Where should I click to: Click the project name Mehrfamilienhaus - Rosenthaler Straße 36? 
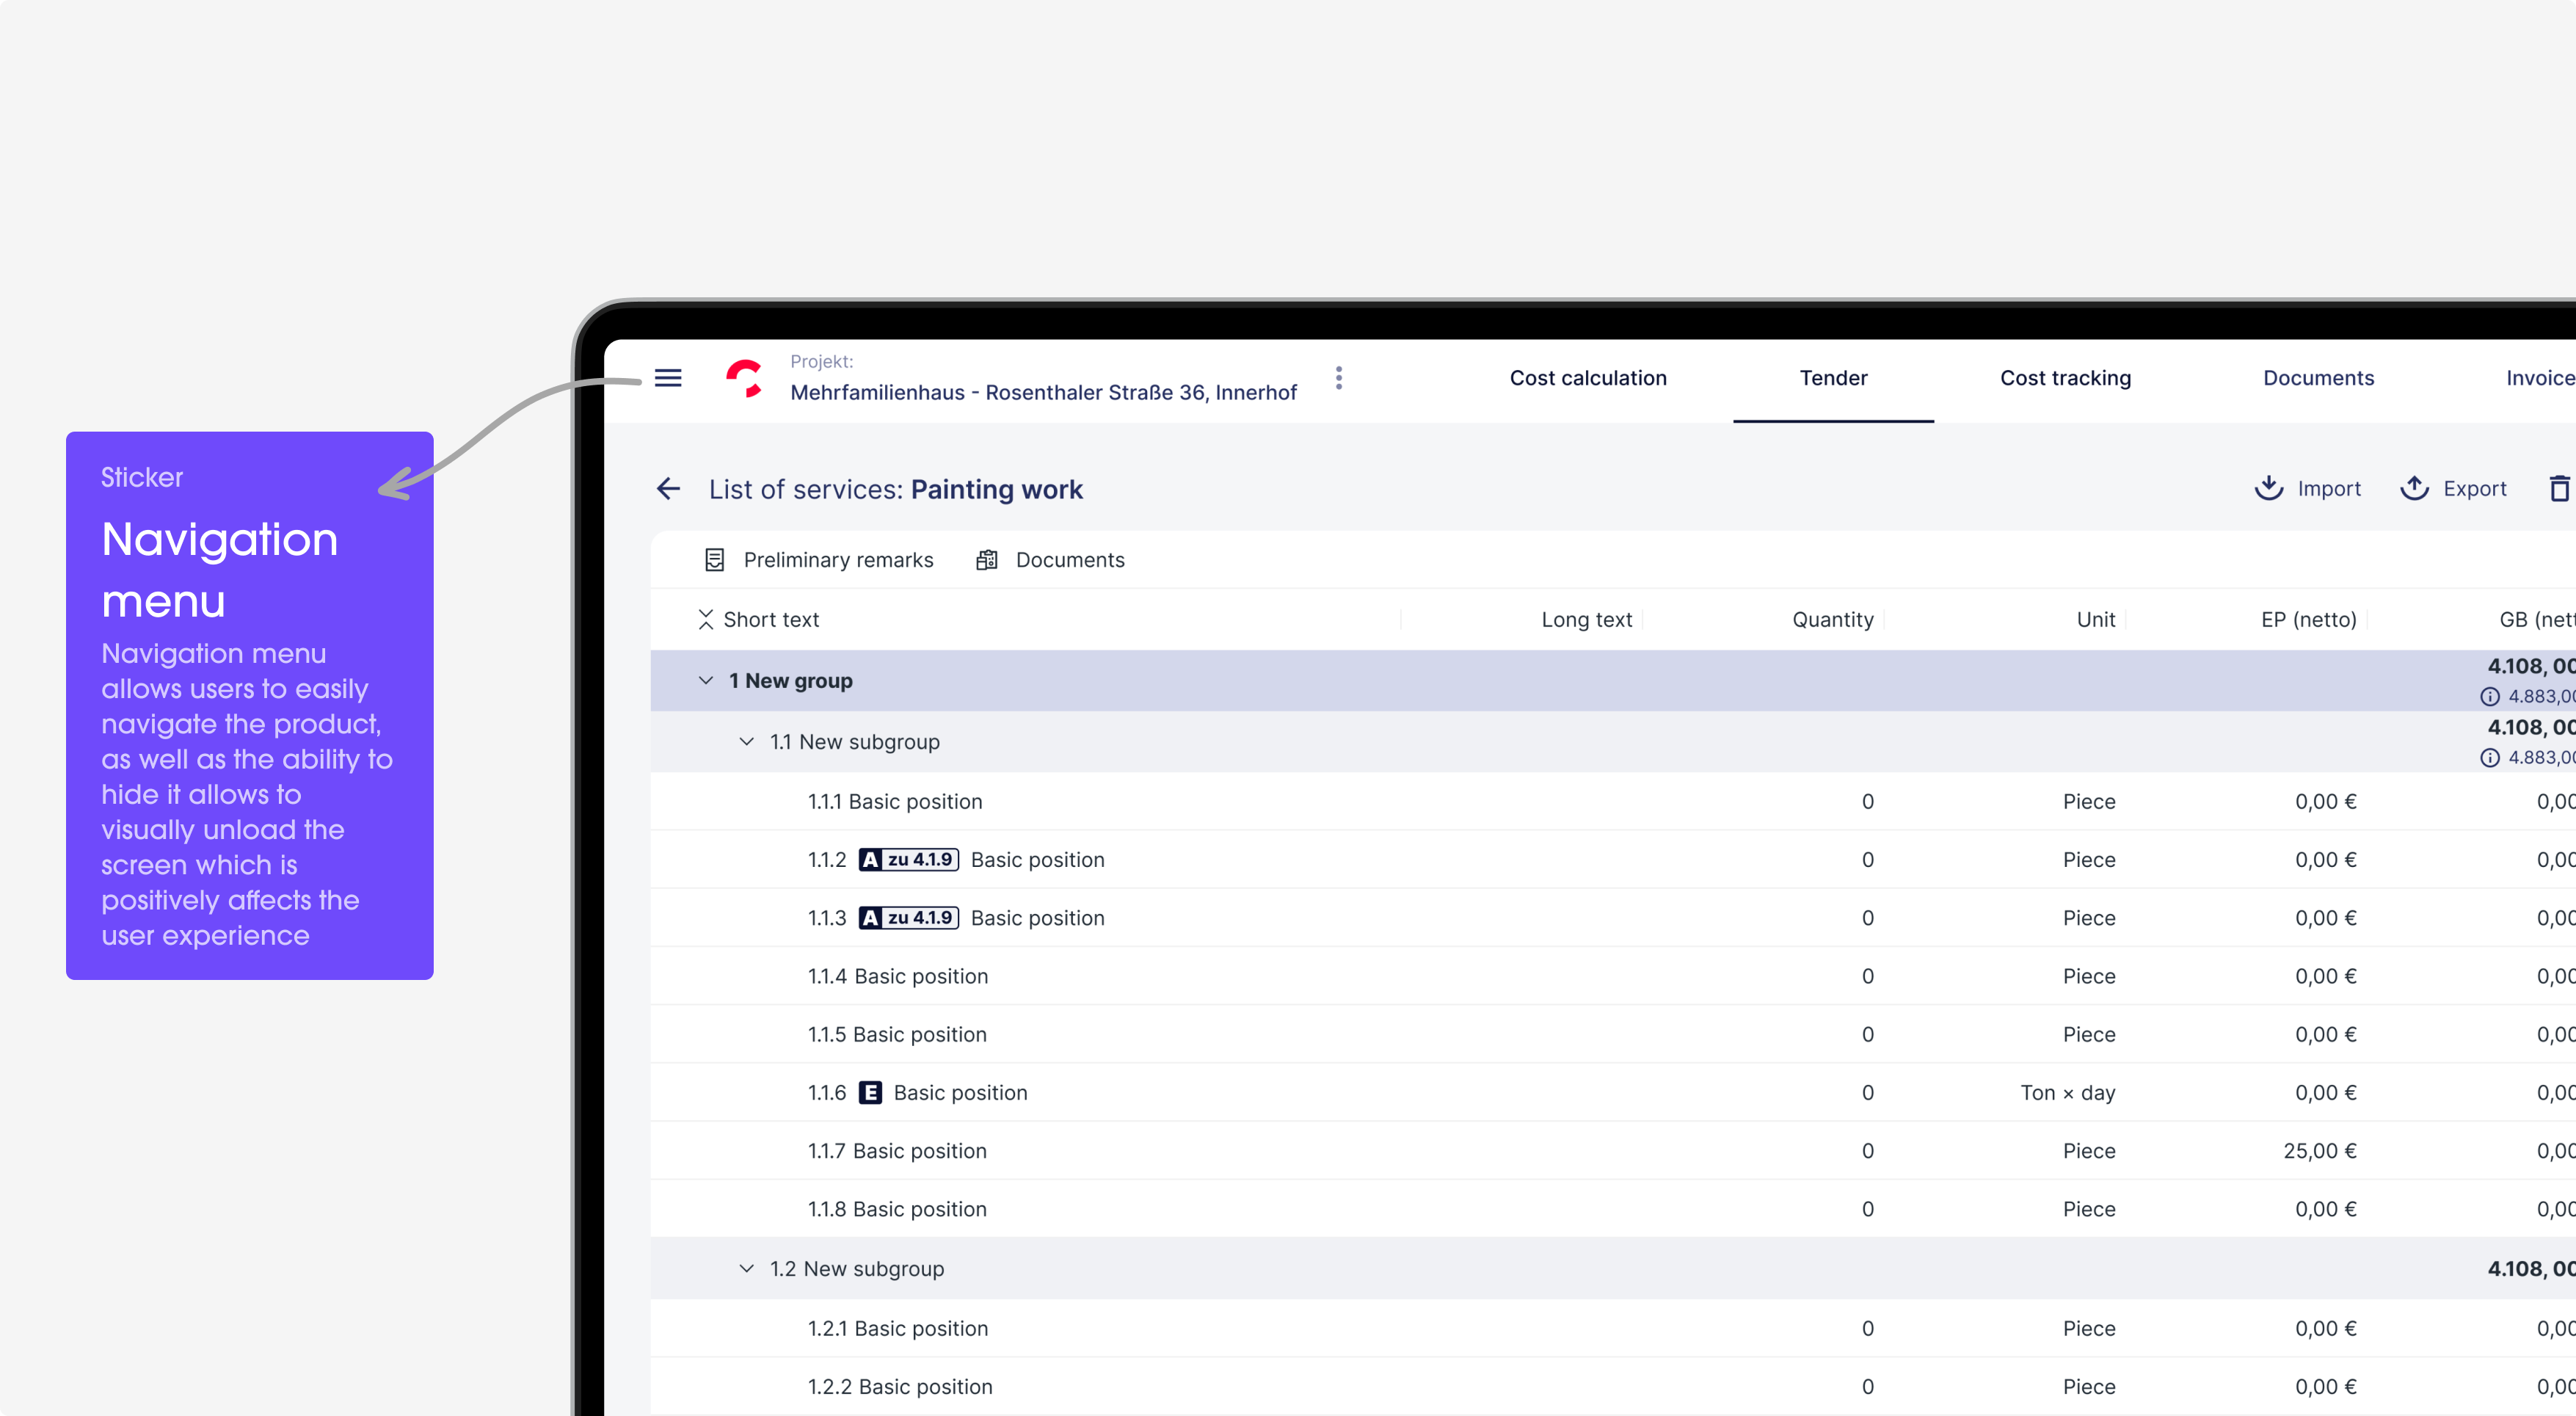coord(1043,392)
